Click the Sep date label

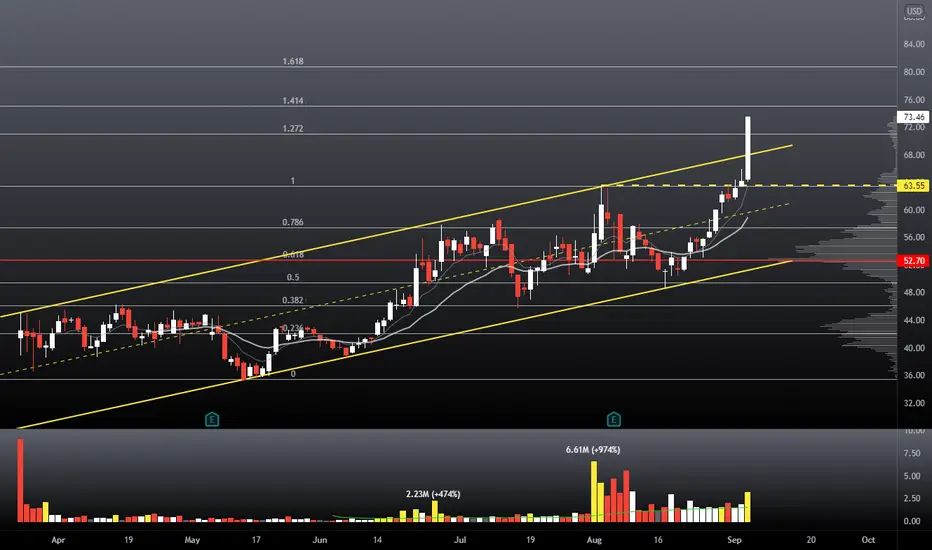click(734, 540)
